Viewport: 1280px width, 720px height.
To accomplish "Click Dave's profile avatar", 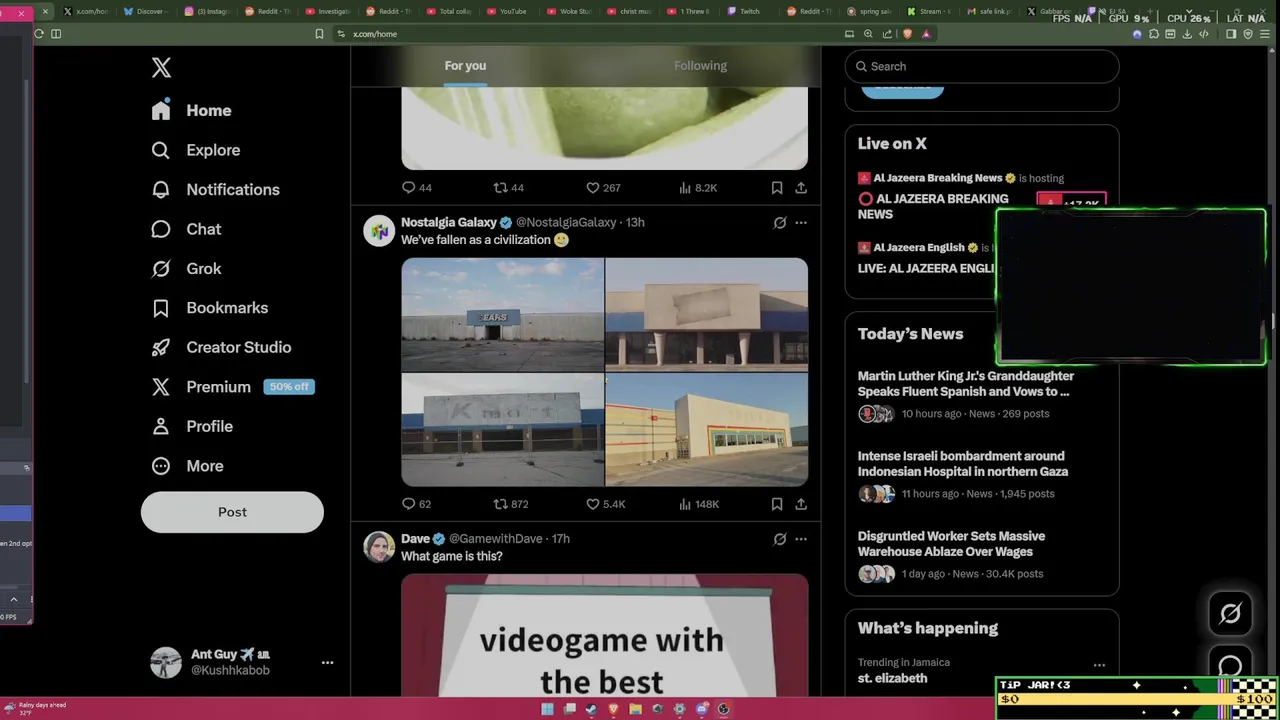I will [x=379, y=547].
